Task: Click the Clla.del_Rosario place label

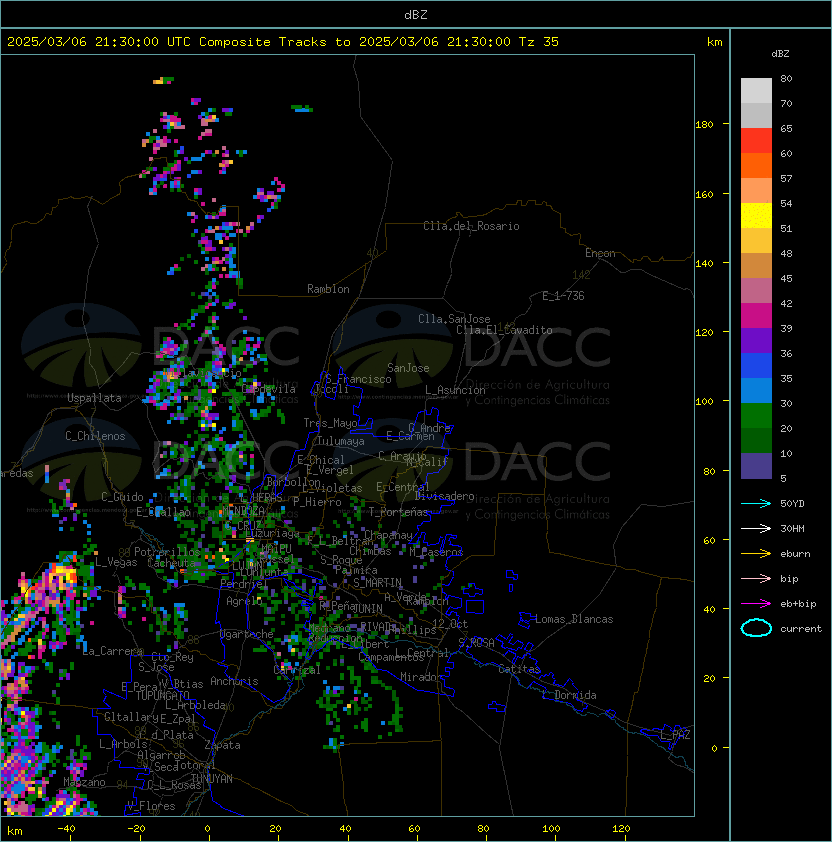Action: point(471,226)
